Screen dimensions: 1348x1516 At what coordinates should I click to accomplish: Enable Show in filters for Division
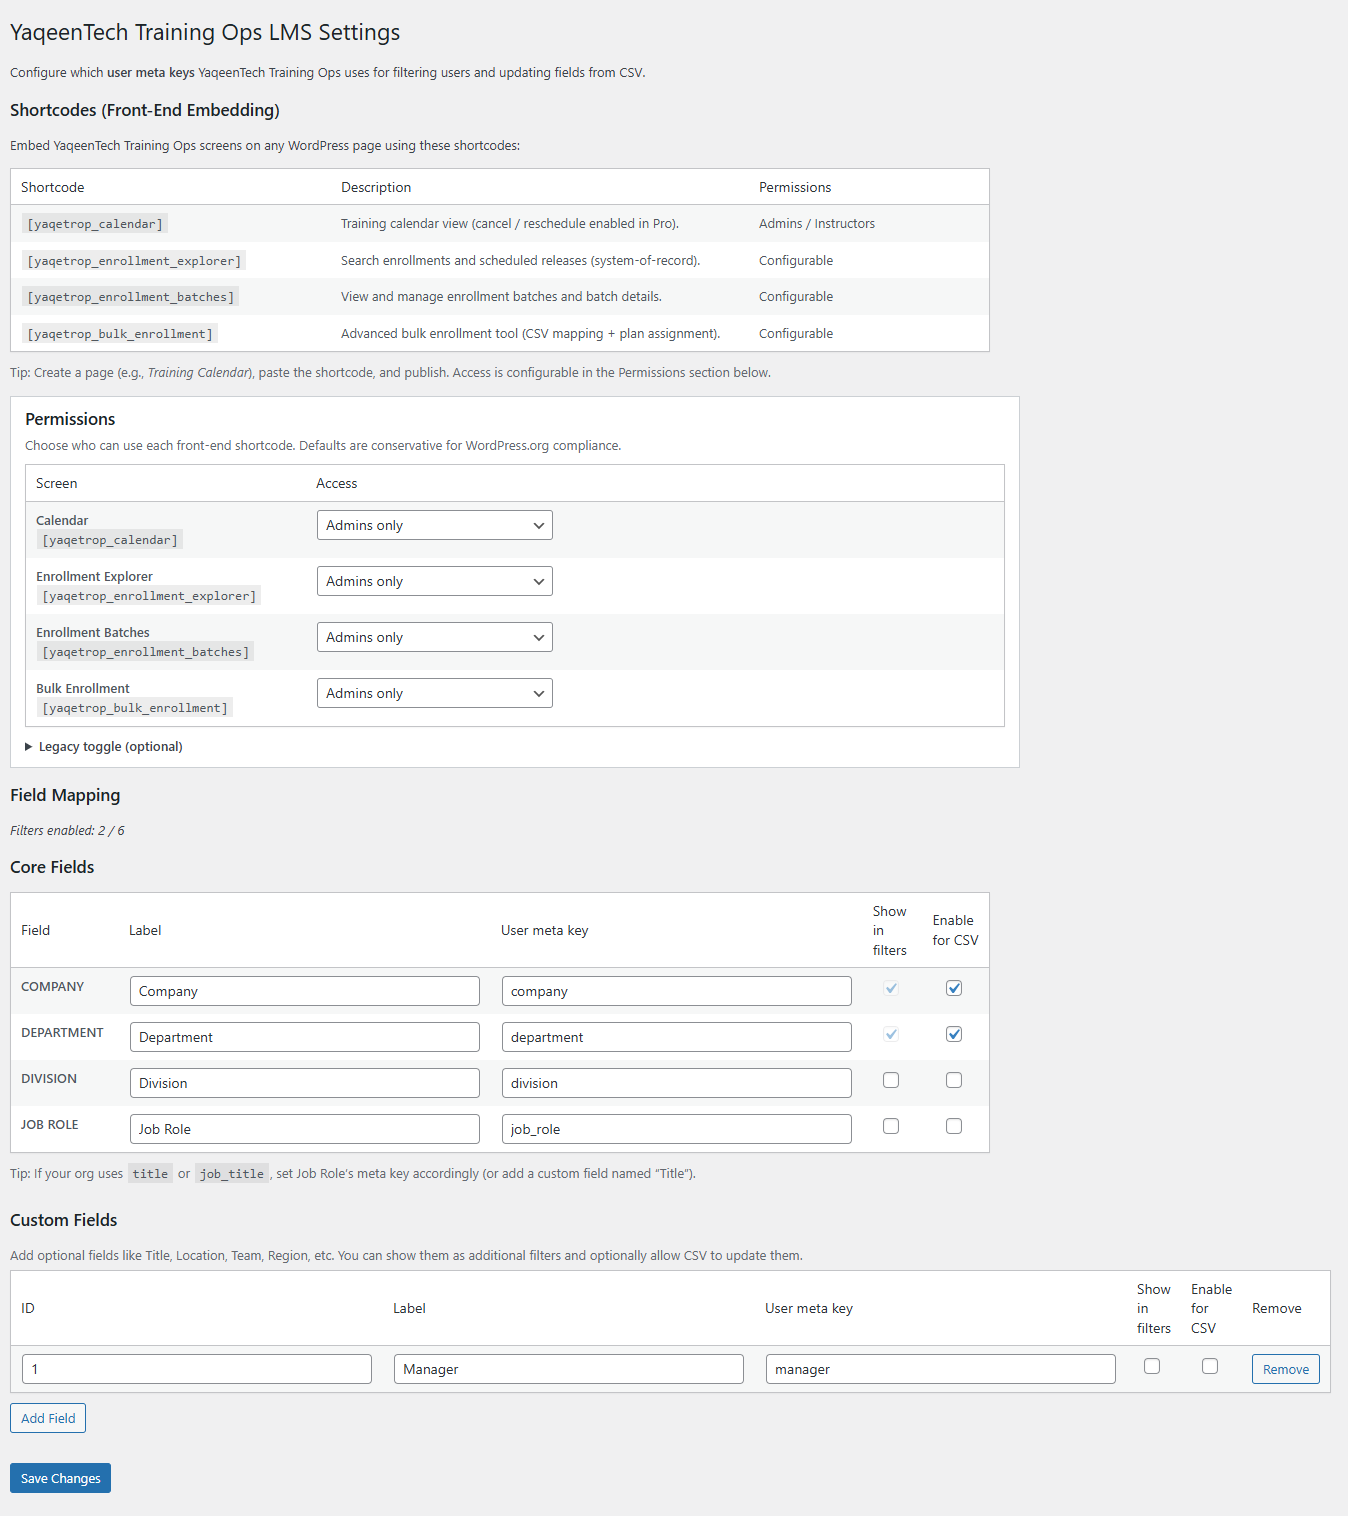[890, 1080]
